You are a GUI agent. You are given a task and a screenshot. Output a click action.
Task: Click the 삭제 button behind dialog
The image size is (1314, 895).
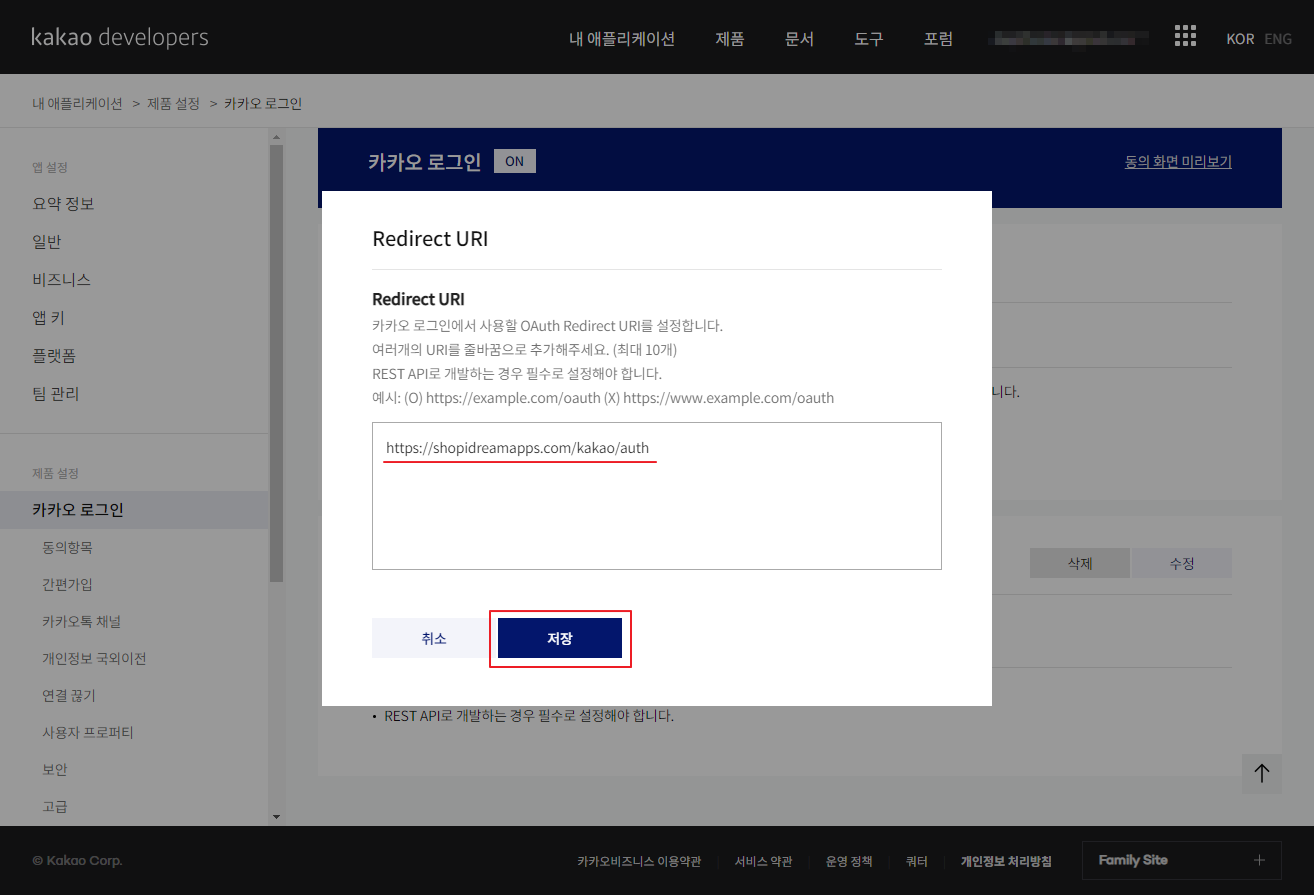pos(1080,563)
